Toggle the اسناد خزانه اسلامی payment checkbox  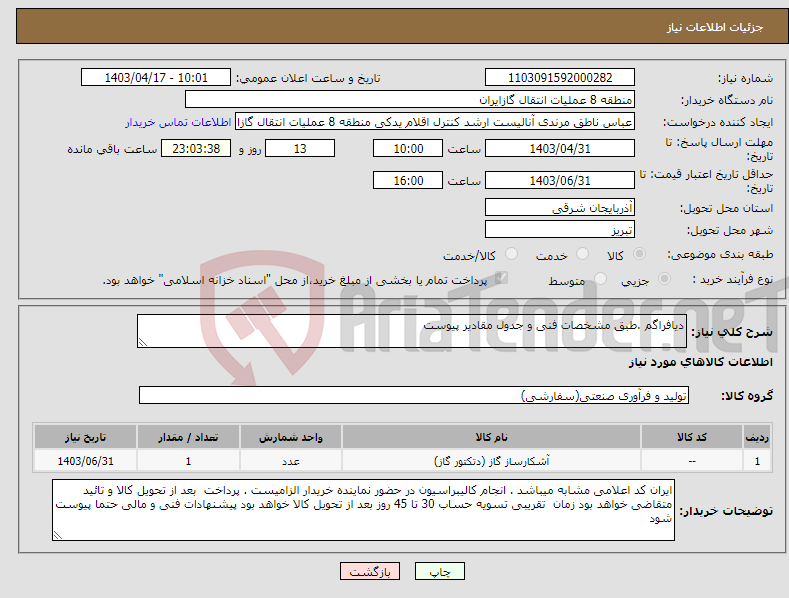[x=501, y=278]
